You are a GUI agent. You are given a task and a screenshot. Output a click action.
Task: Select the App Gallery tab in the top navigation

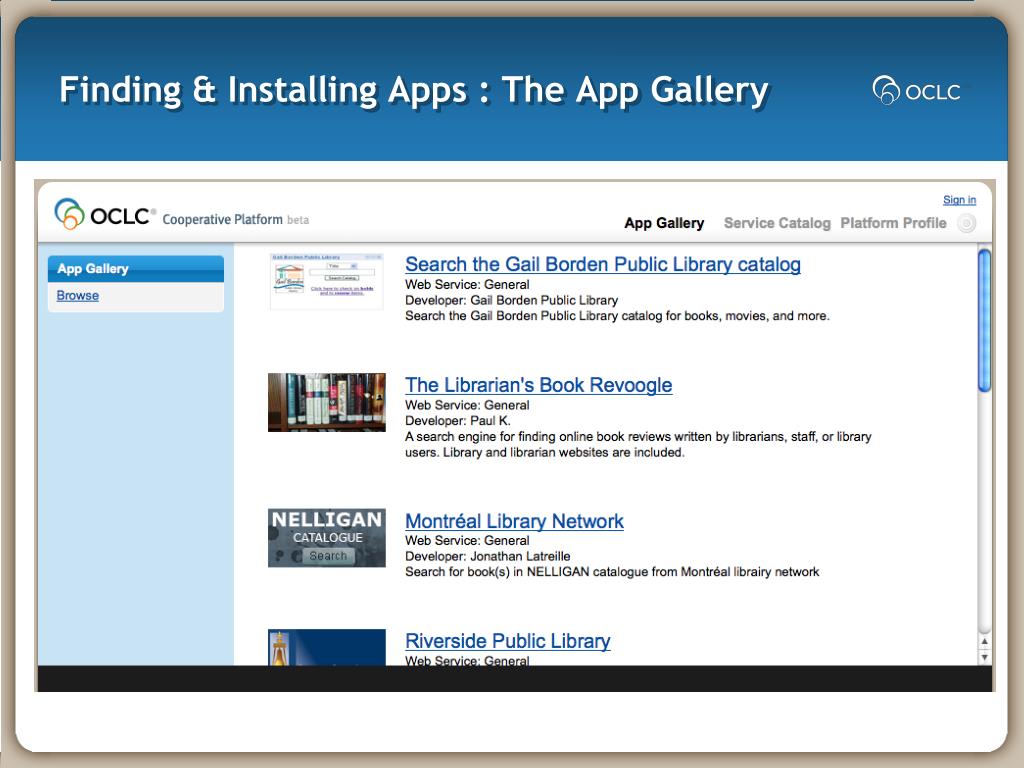pyautogui.click(x=664, y=223)
